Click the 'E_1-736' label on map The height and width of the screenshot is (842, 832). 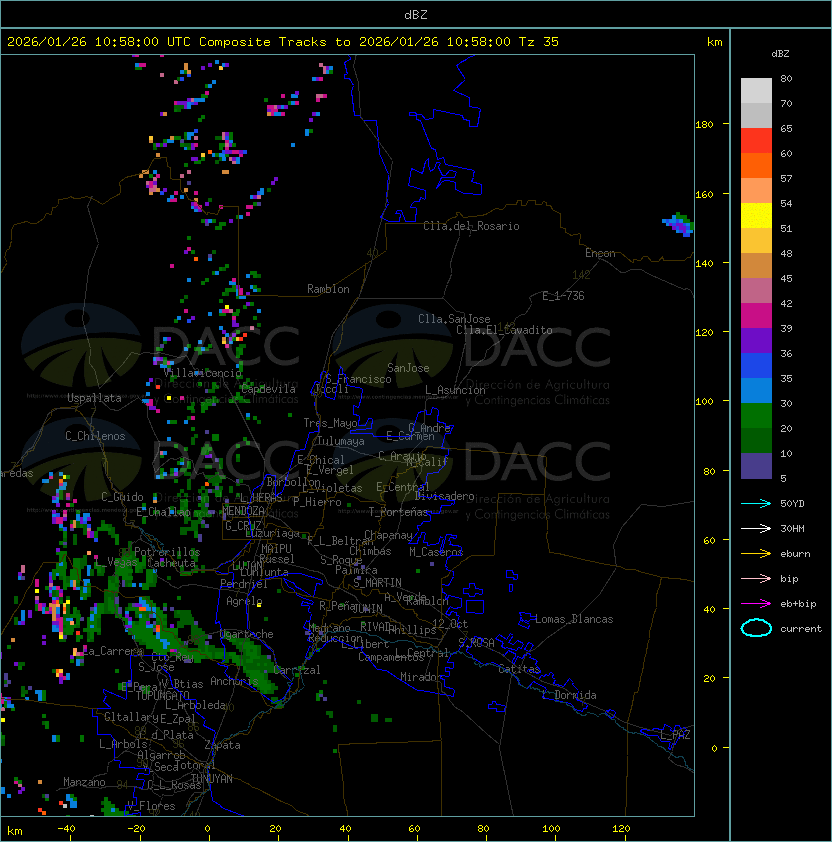pyautogui.click(x=563, y=296)
